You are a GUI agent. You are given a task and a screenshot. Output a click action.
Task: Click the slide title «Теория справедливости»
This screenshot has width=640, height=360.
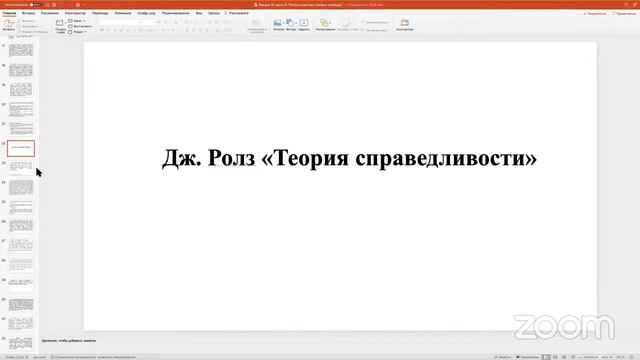[x=349, y=158]
